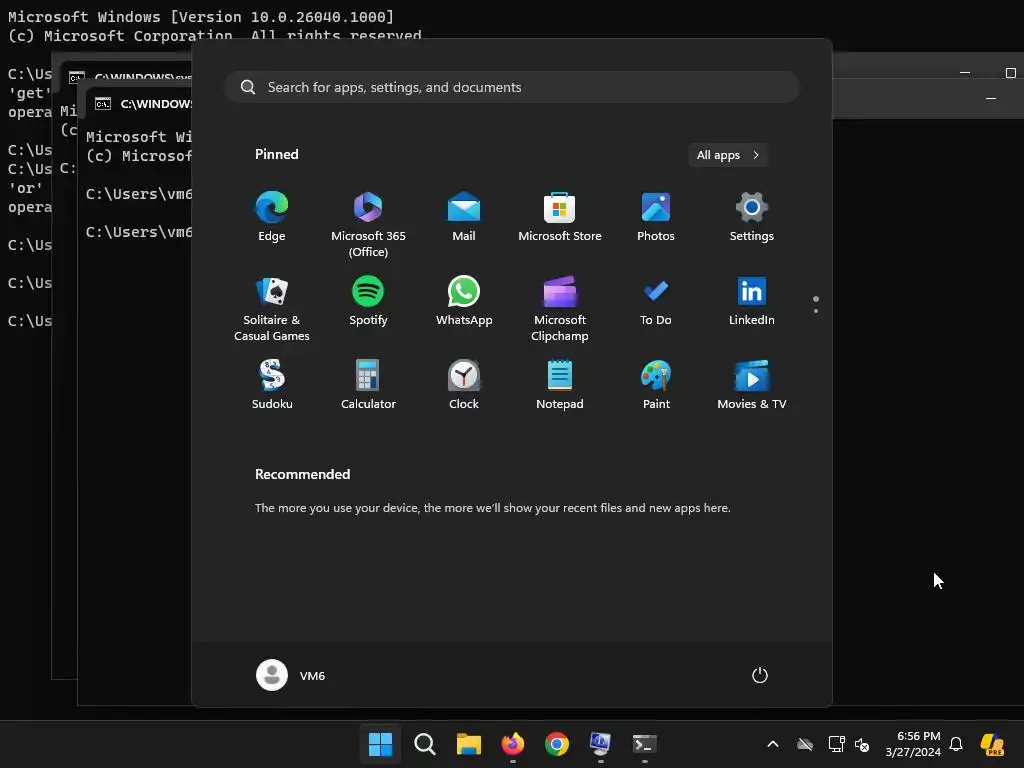Open Settings from pinned apps
Screen dimensions: 1024x768
pyautogui.click(x=752, y=217)
